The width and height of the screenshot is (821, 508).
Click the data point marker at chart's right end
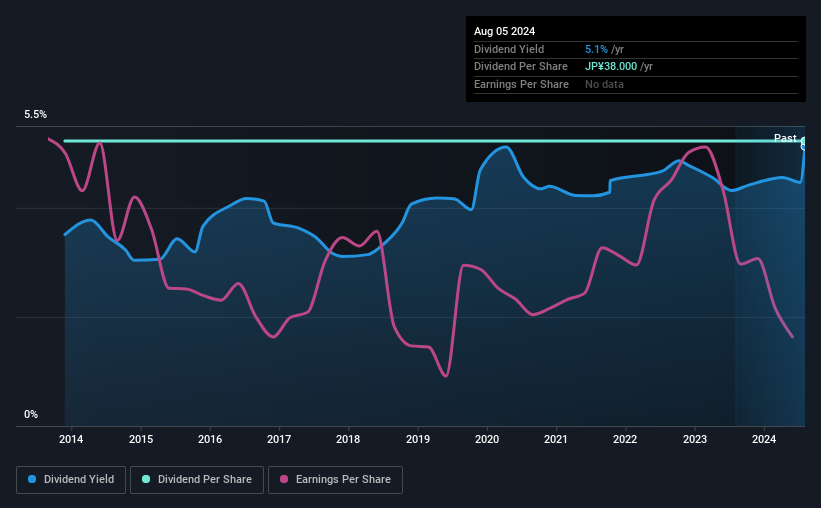pos(804,143)
